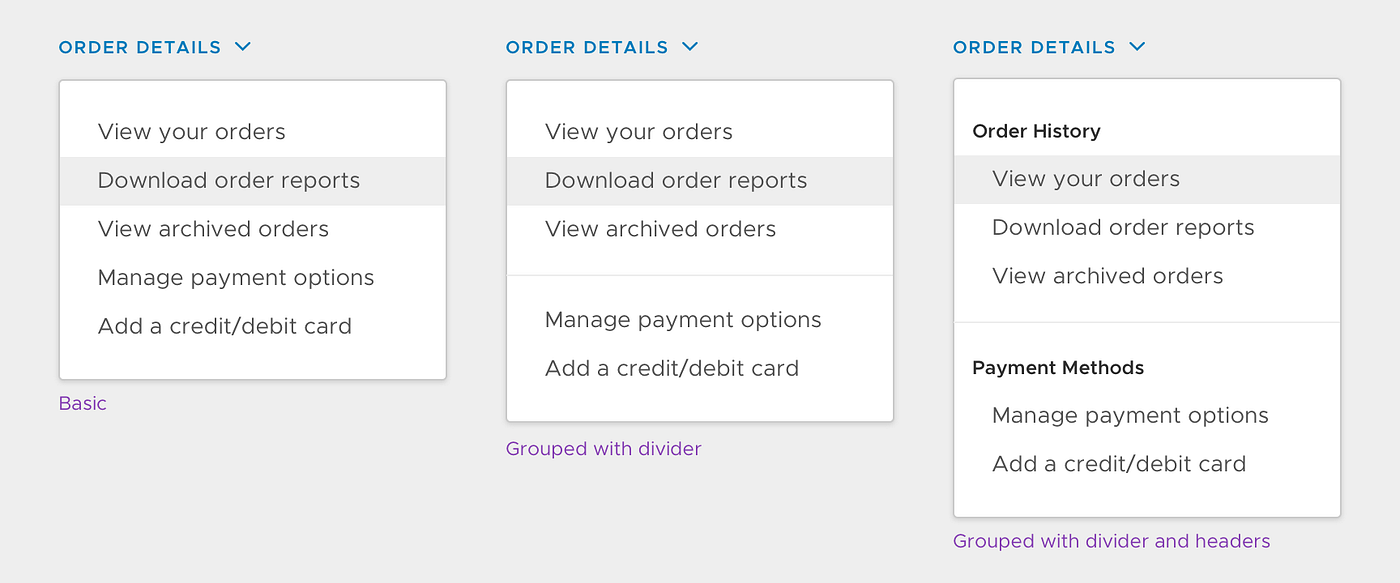Click Add a credit/debit card in the divider menu

pos(671,368)
